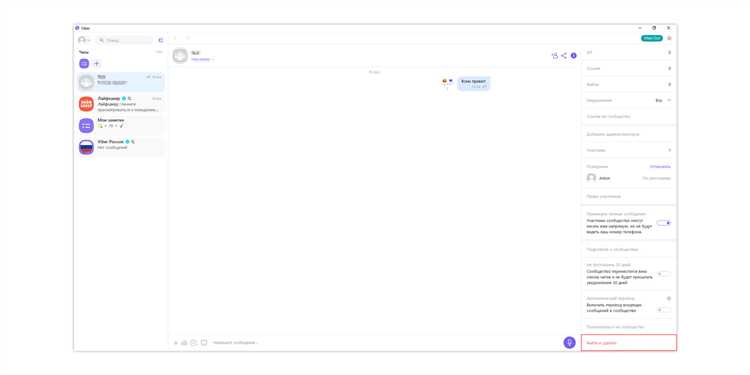Select the purple chats filter icon
Image resolution: width=750 pixels, height=375 pixels.
coord(84,63)
